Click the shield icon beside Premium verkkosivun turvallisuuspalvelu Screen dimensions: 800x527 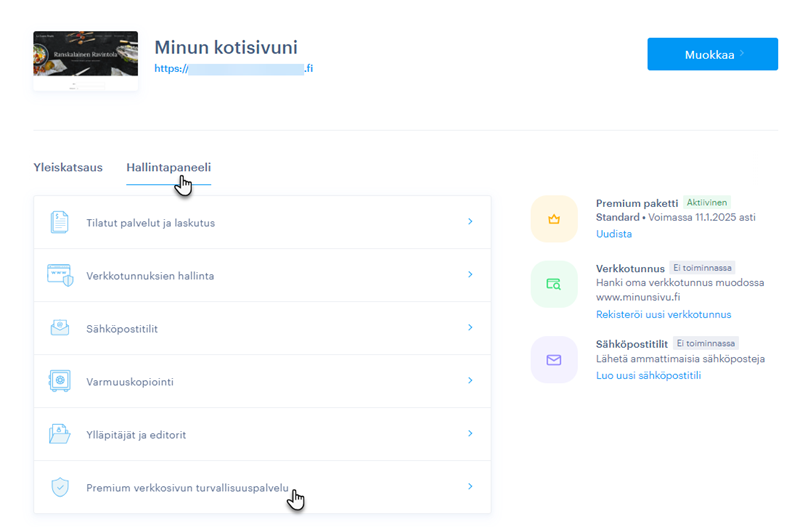pos(60,487)
